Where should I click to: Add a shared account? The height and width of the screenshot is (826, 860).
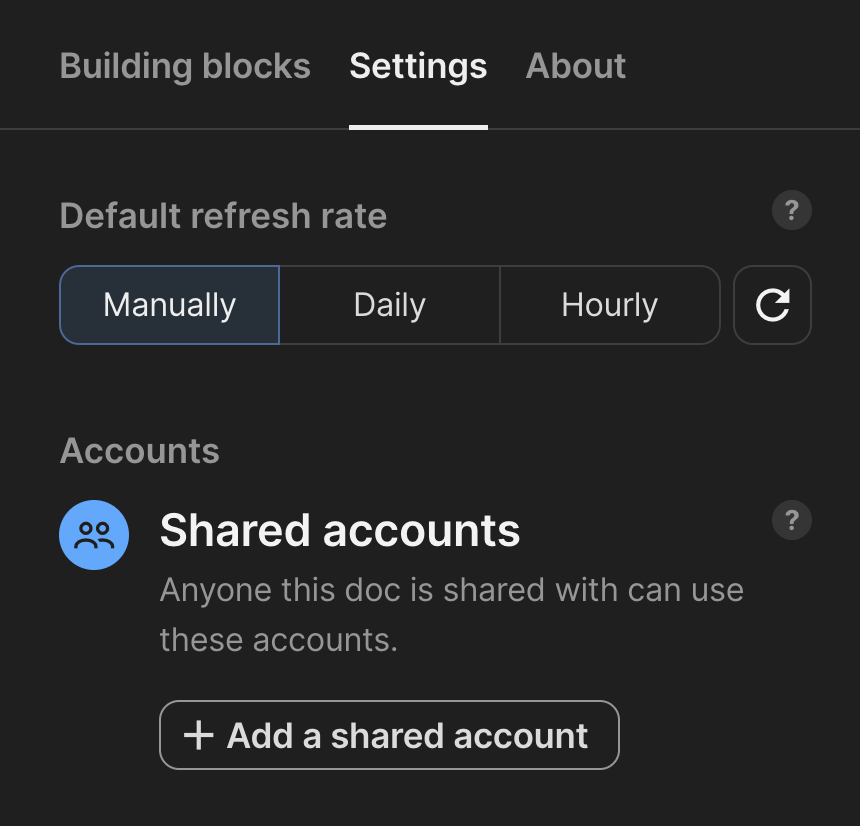click(x=389, y=735)
